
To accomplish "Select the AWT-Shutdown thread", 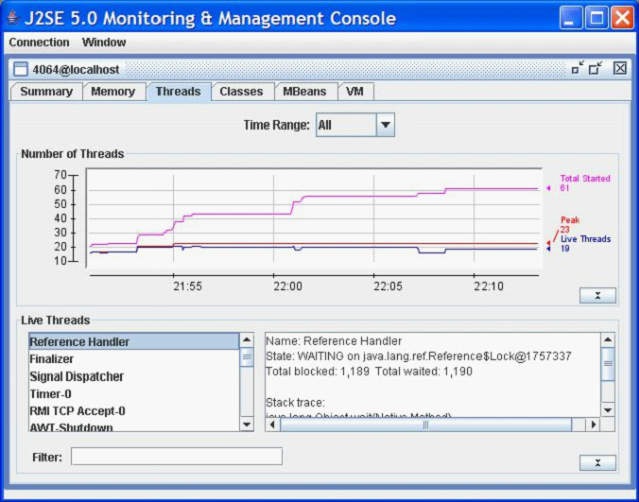I will pos(134,427).
